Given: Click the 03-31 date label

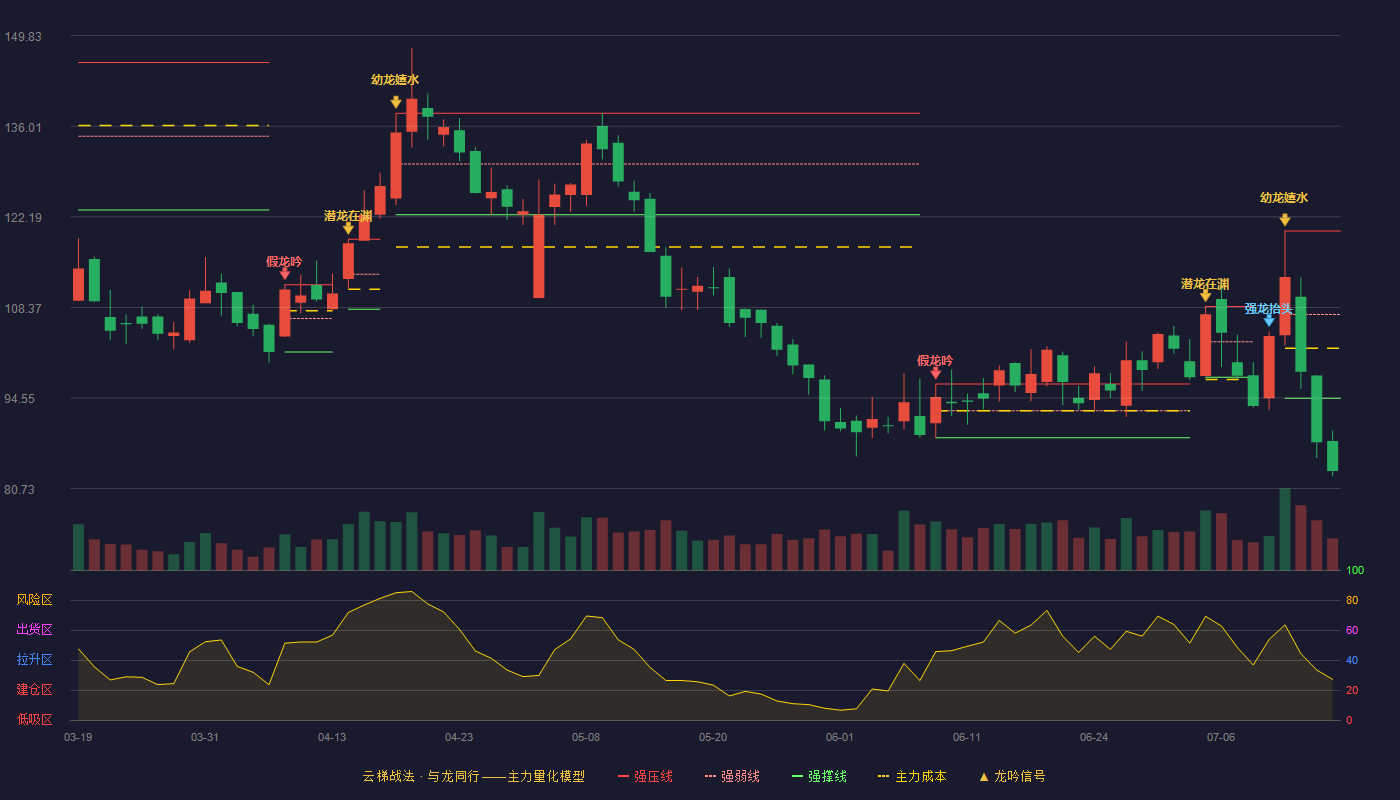Looking at the screenshot, I should pyautogui.click(x=205, y=738).
